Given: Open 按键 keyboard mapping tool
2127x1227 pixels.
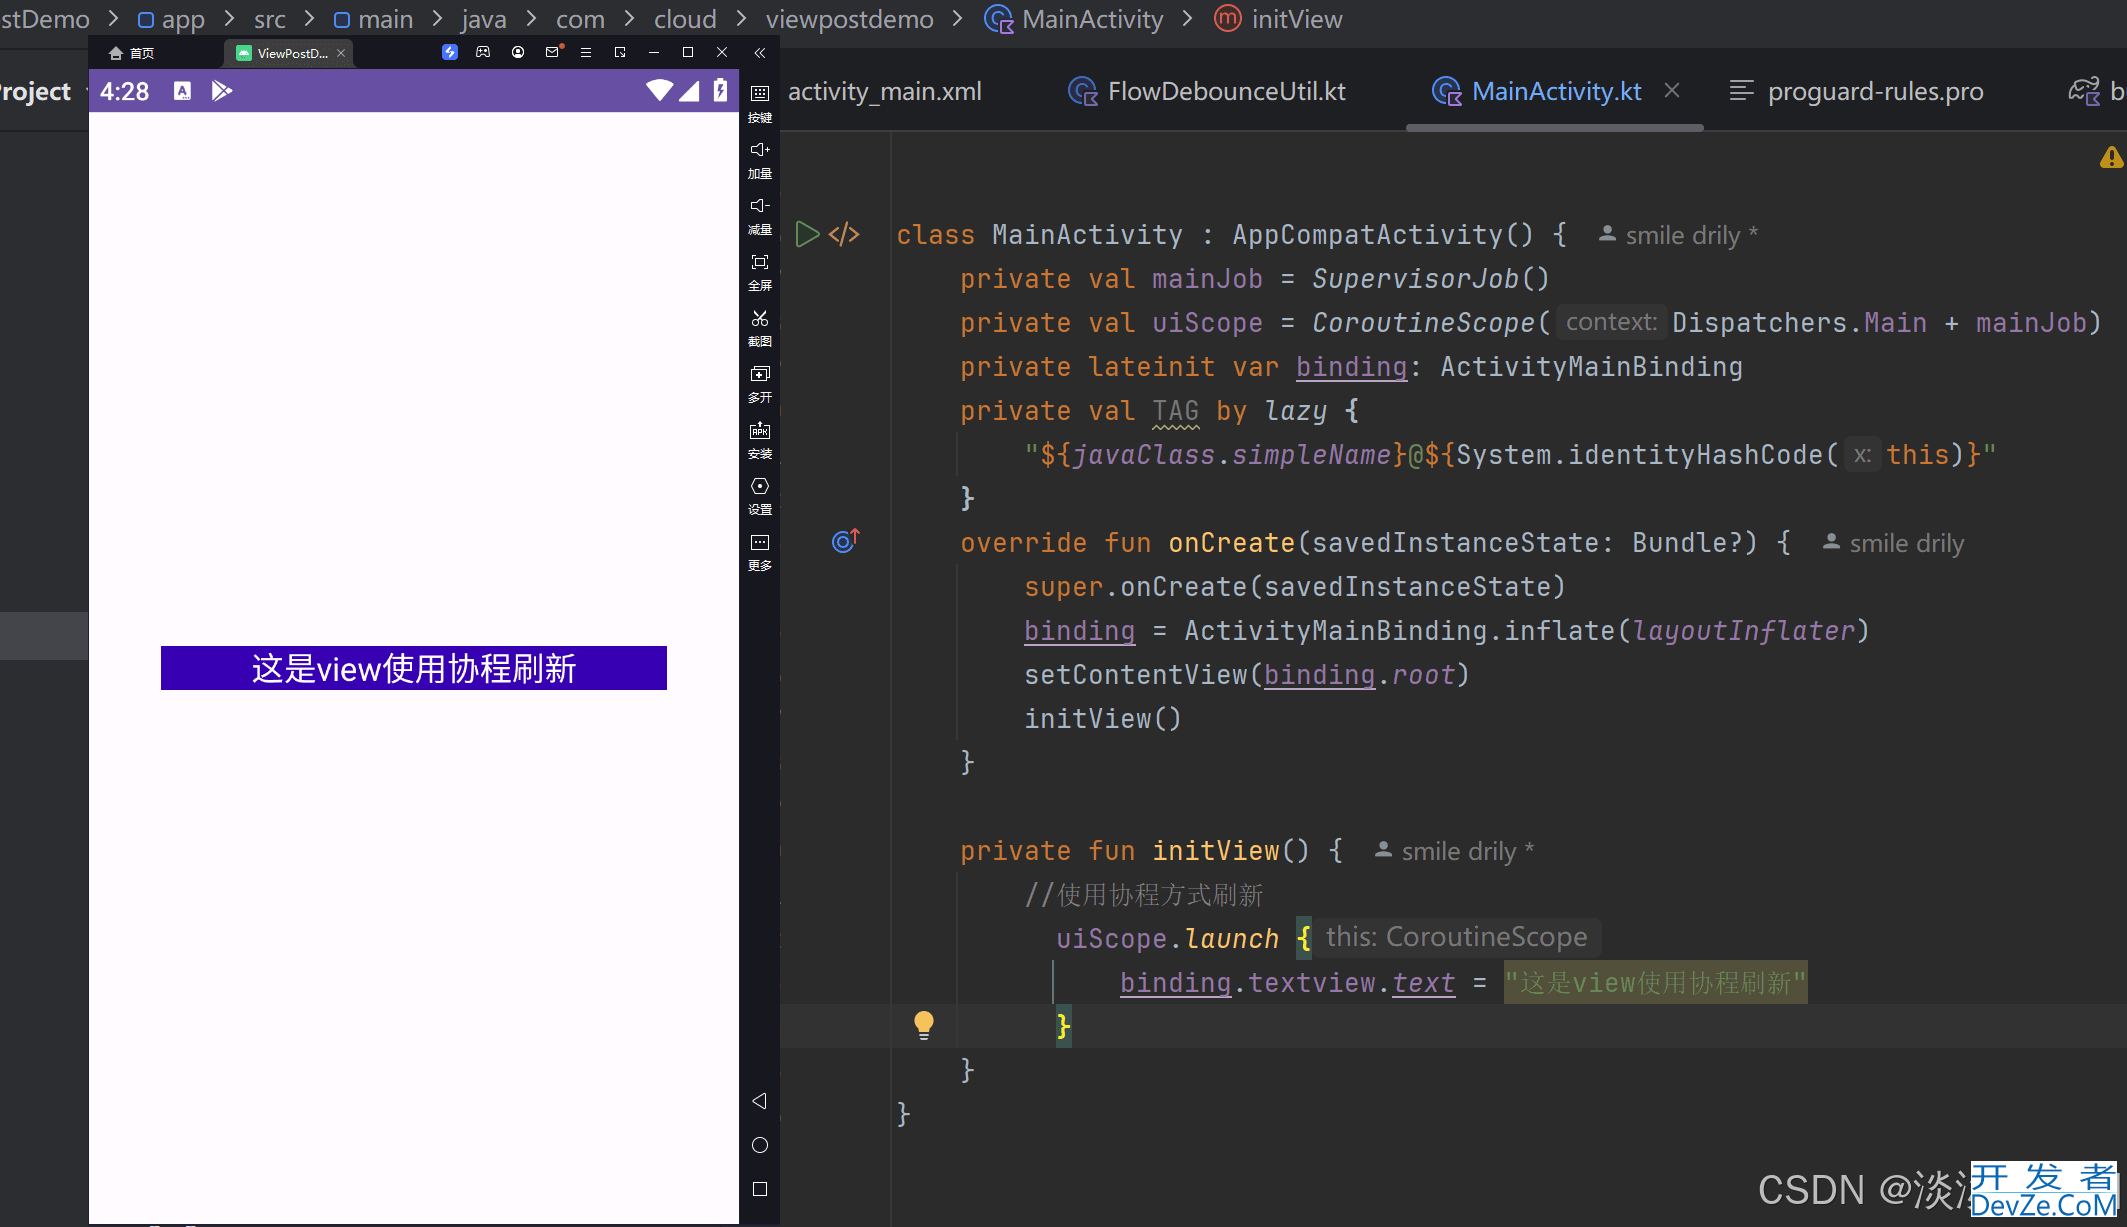Looking at the screenshot, I should click(760, 104).
